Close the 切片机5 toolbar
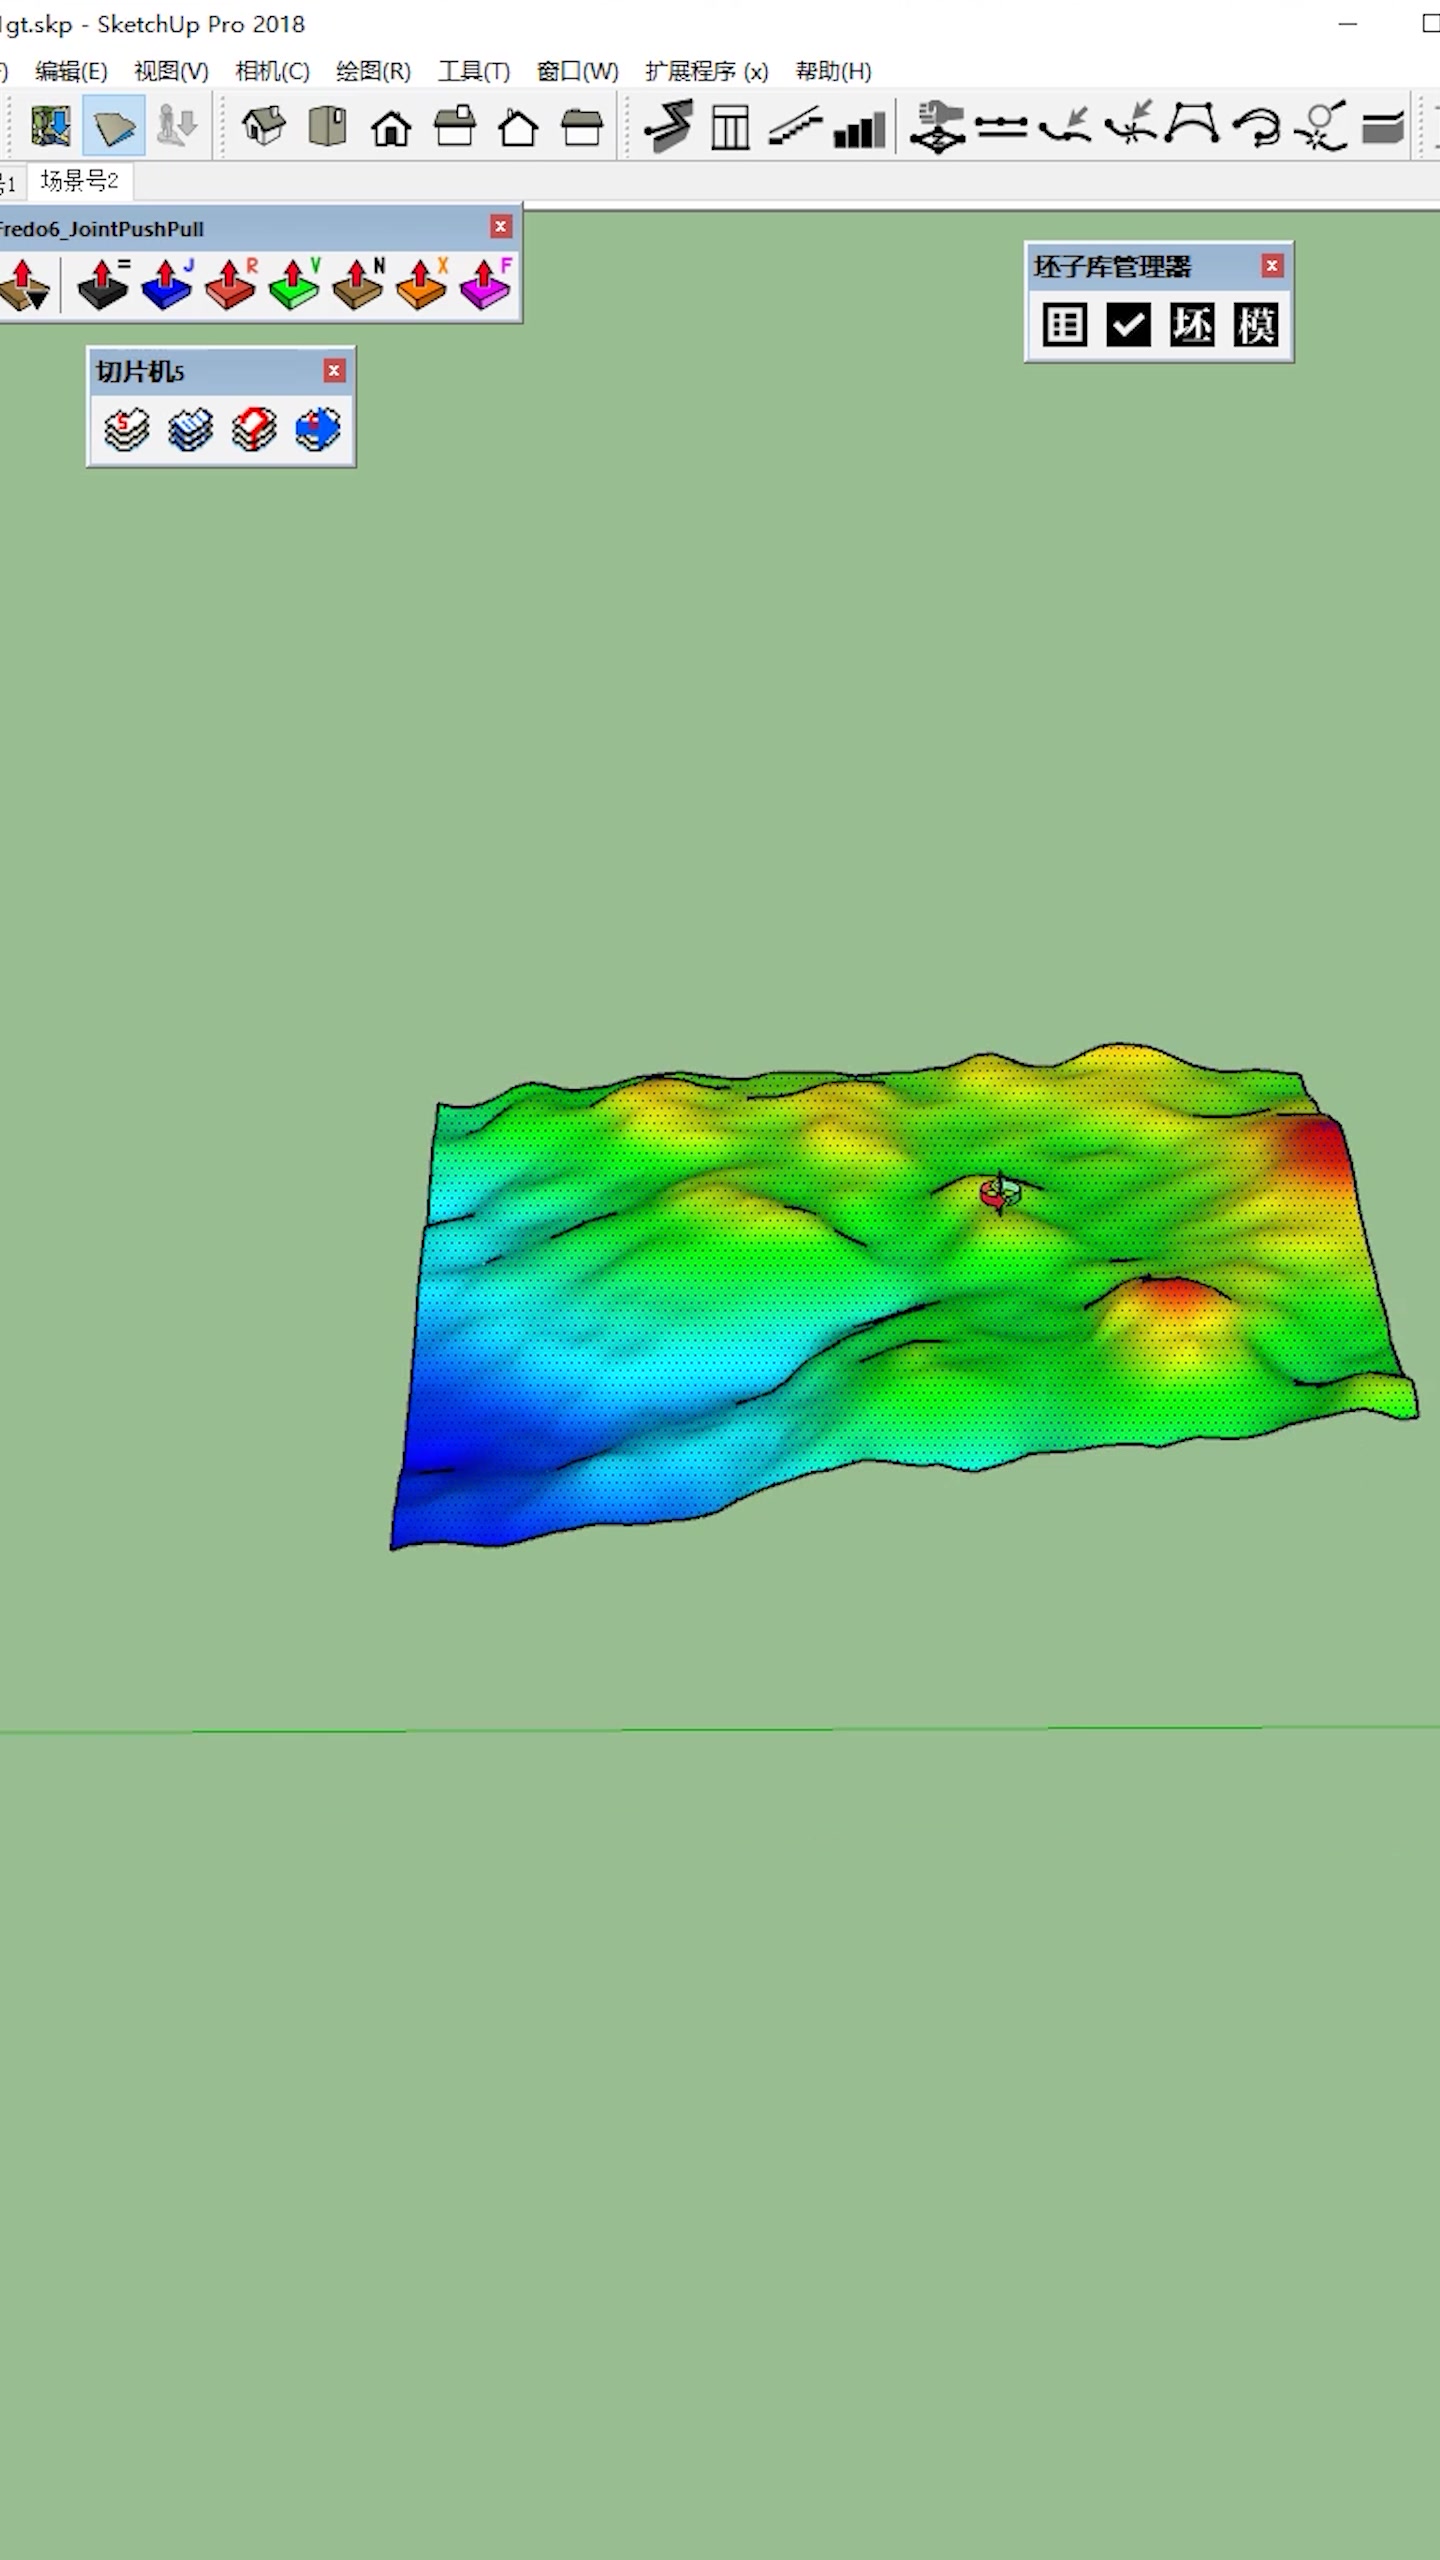Image resolution: width=1440 pixels, height=2560 pixels. [334, 371]
